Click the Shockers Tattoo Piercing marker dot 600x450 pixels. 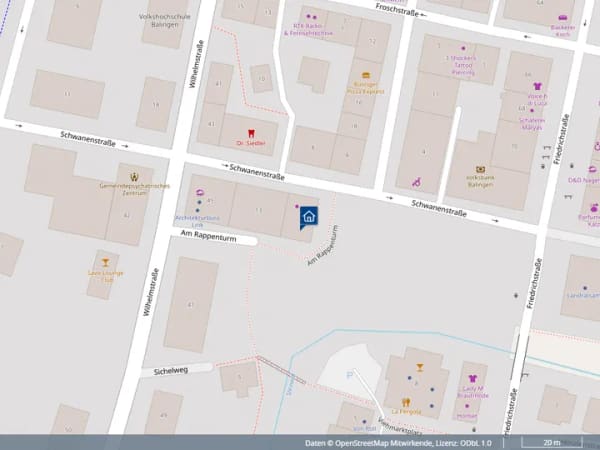[463, 49]
